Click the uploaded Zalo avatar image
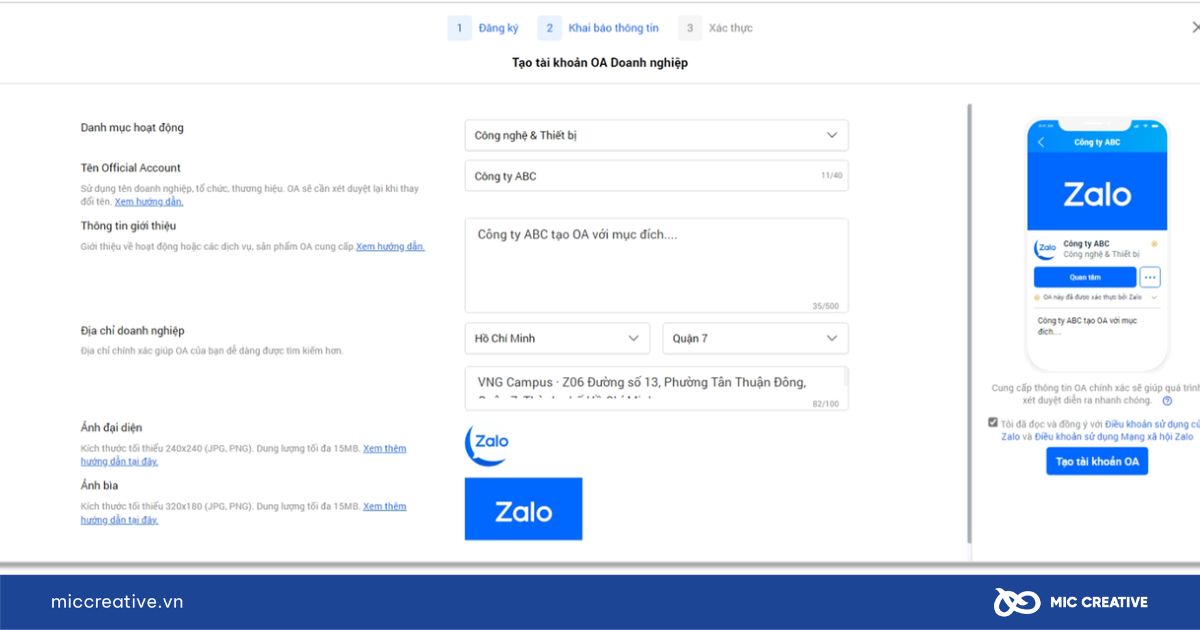Image resolution: width=1200 pixels, height=630 pixels. [487, 445]
